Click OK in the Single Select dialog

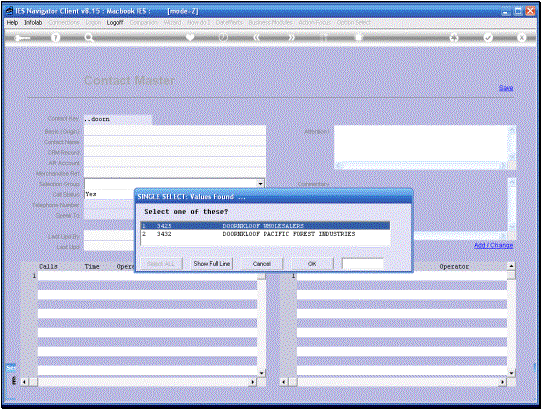(x=312, y=264)
